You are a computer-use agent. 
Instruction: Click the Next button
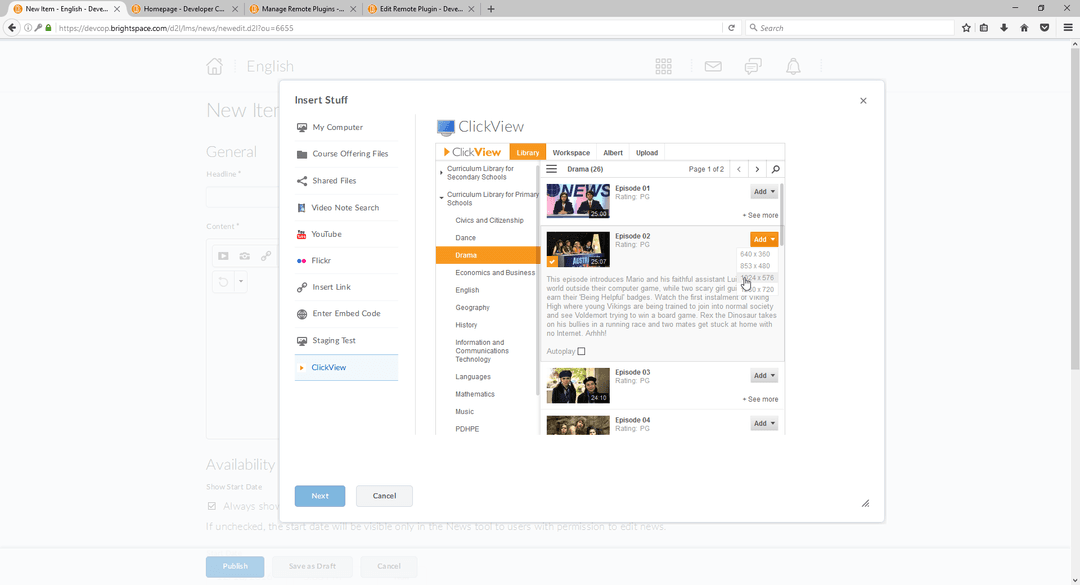320,495
